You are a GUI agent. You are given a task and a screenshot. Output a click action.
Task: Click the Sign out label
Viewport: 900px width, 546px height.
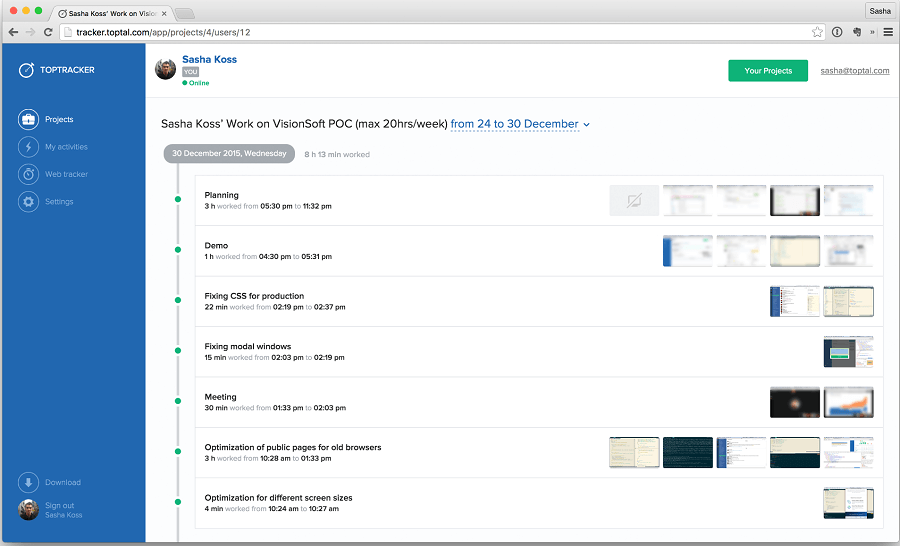click(60, 505)
